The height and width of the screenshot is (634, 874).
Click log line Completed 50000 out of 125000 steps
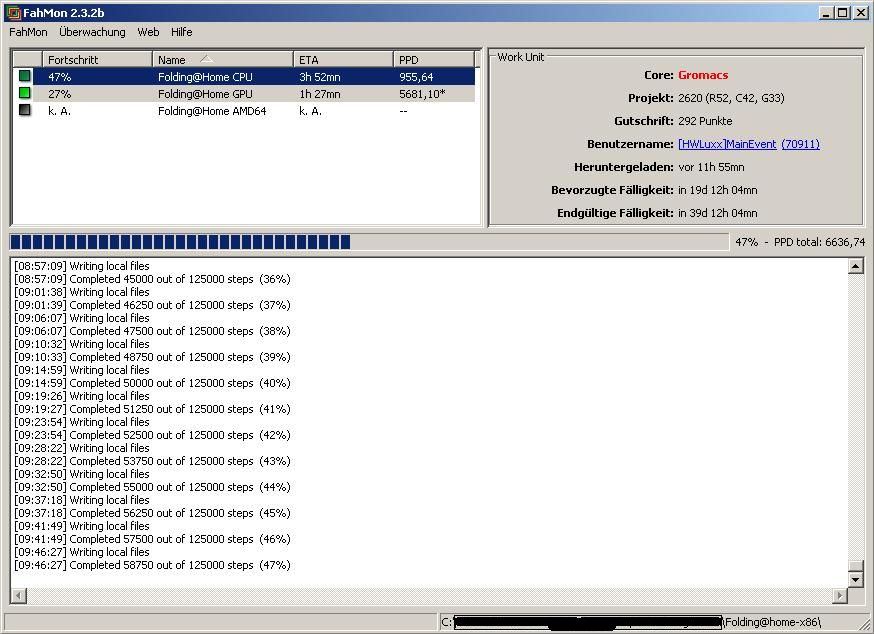pyautogui.click(x=152, y=383)
